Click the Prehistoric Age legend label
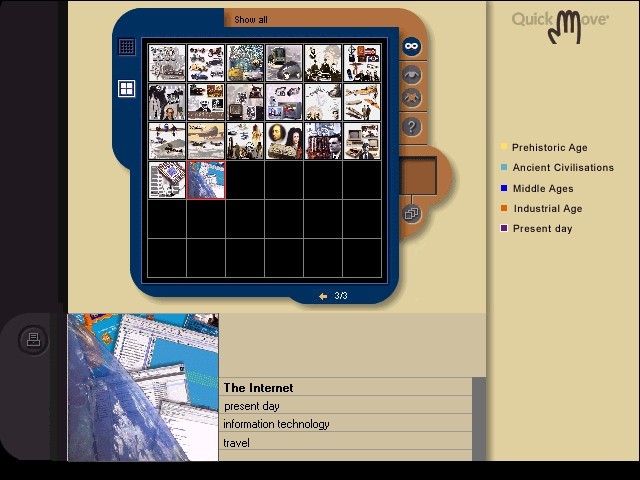The height and width of the screenshot is (480, 640). (549, 147)
